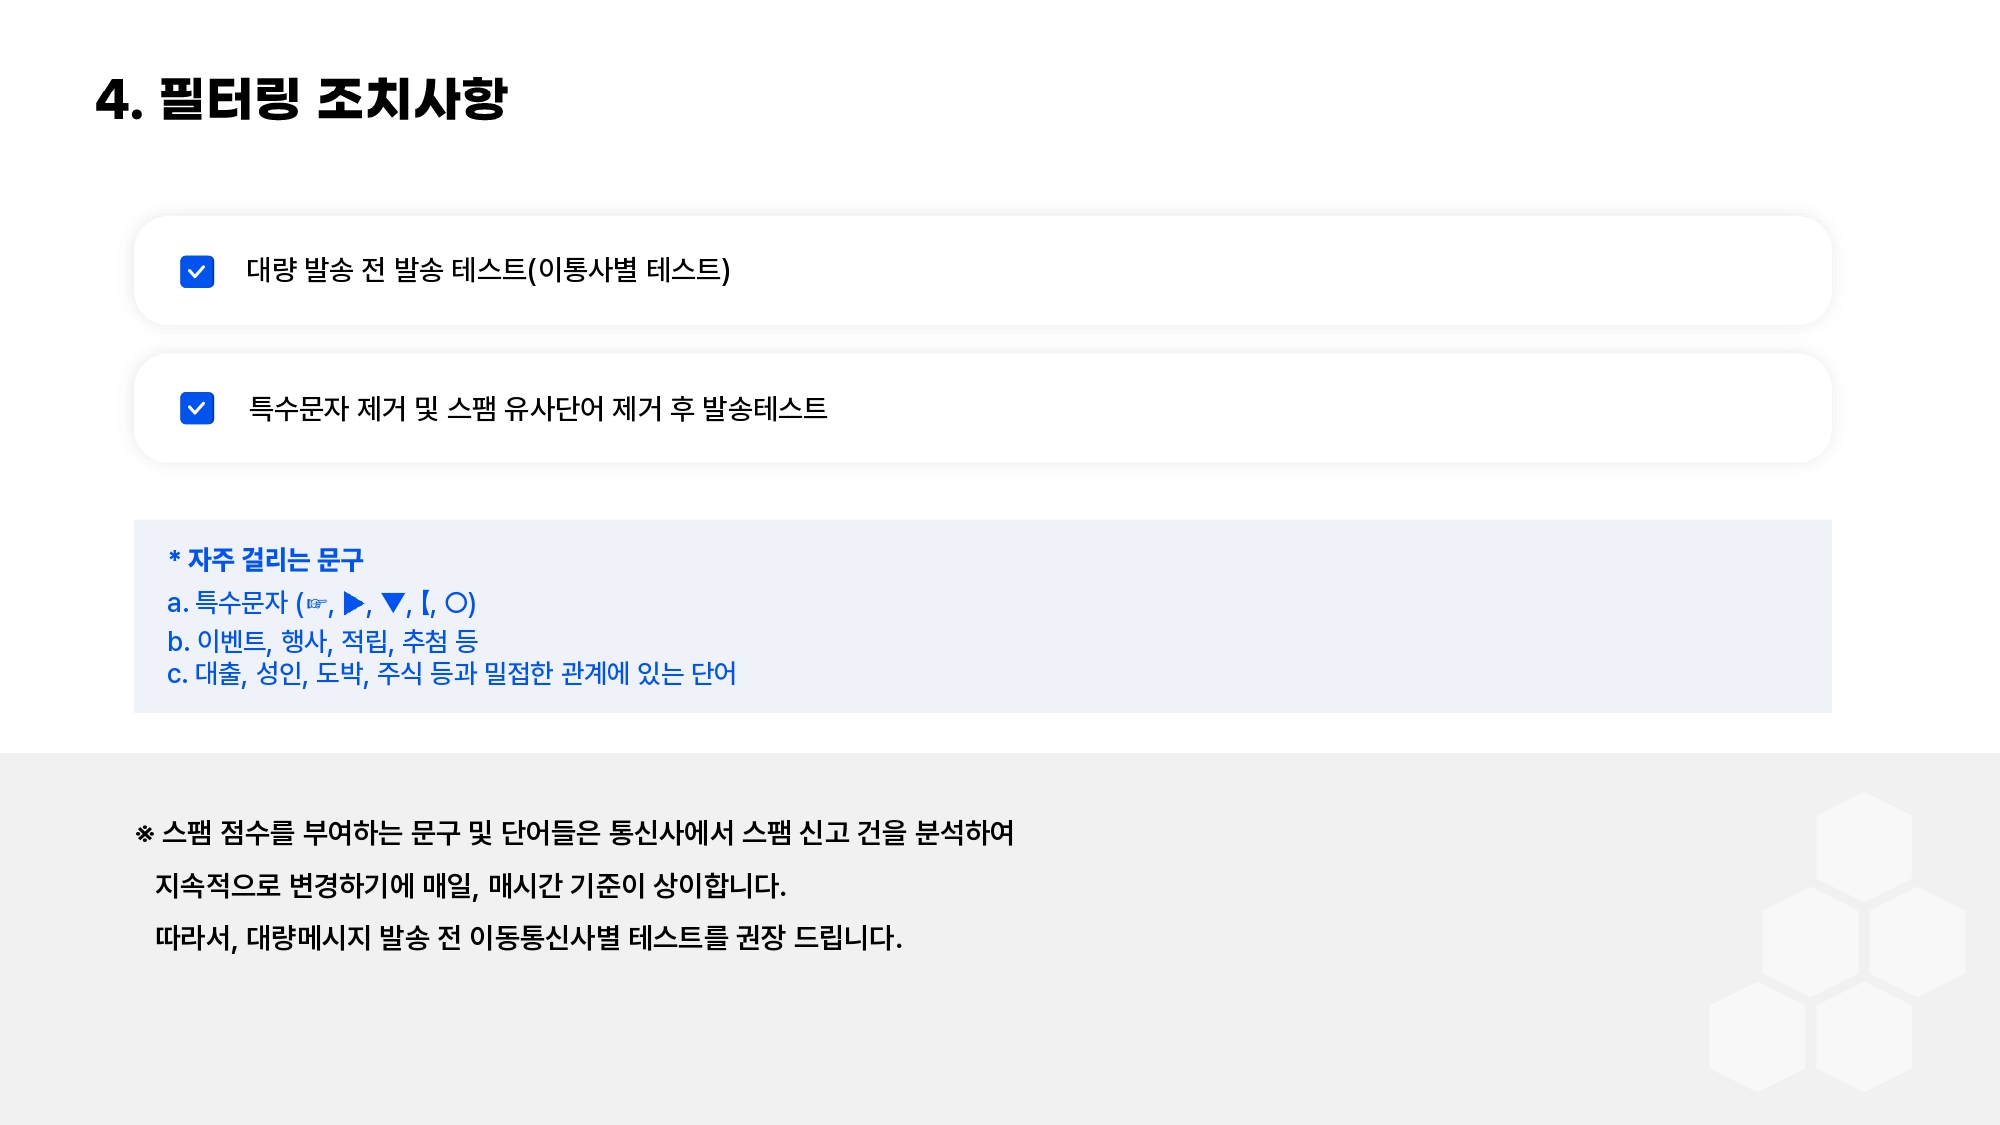Viewport: 2000px width, 1125px height.
Task: Click the 자주 걸리는 문구 heading
Action: (266, 559)
